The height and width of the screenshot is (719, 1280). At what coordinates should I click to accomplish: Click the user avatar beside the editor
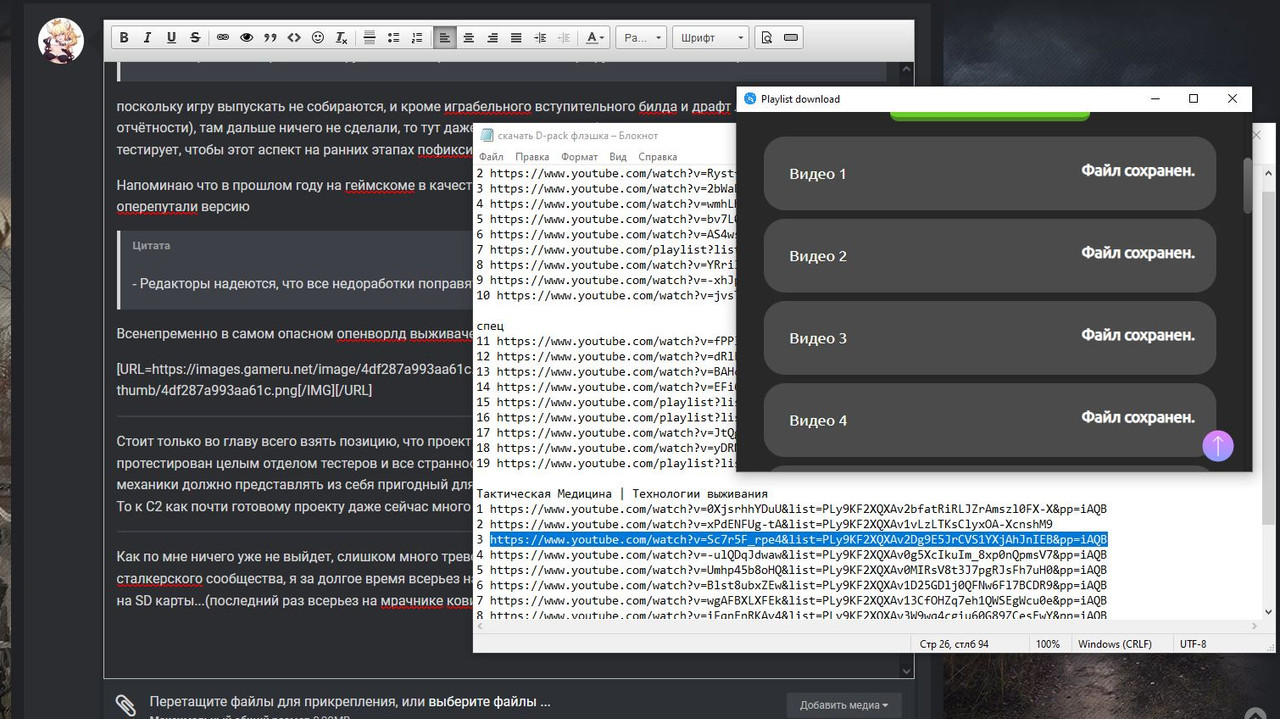(x=61, y=40)
